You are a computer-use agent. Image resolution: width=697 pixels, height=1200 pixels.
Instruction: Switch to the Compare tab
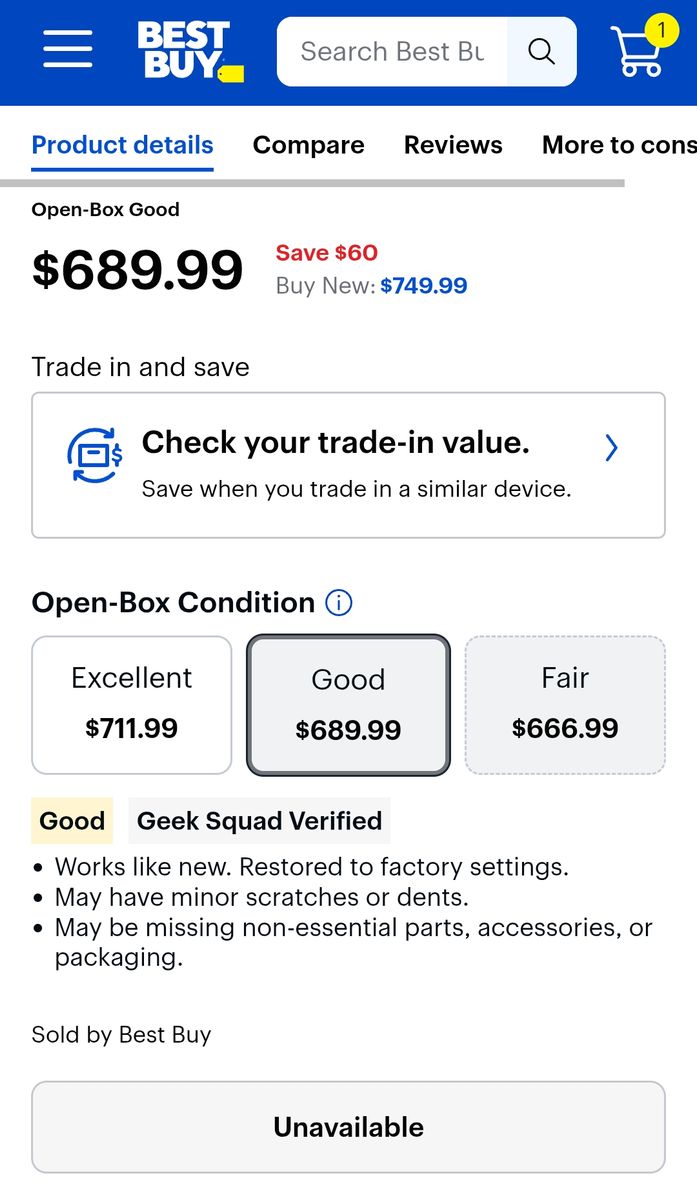tap(308, 145)
